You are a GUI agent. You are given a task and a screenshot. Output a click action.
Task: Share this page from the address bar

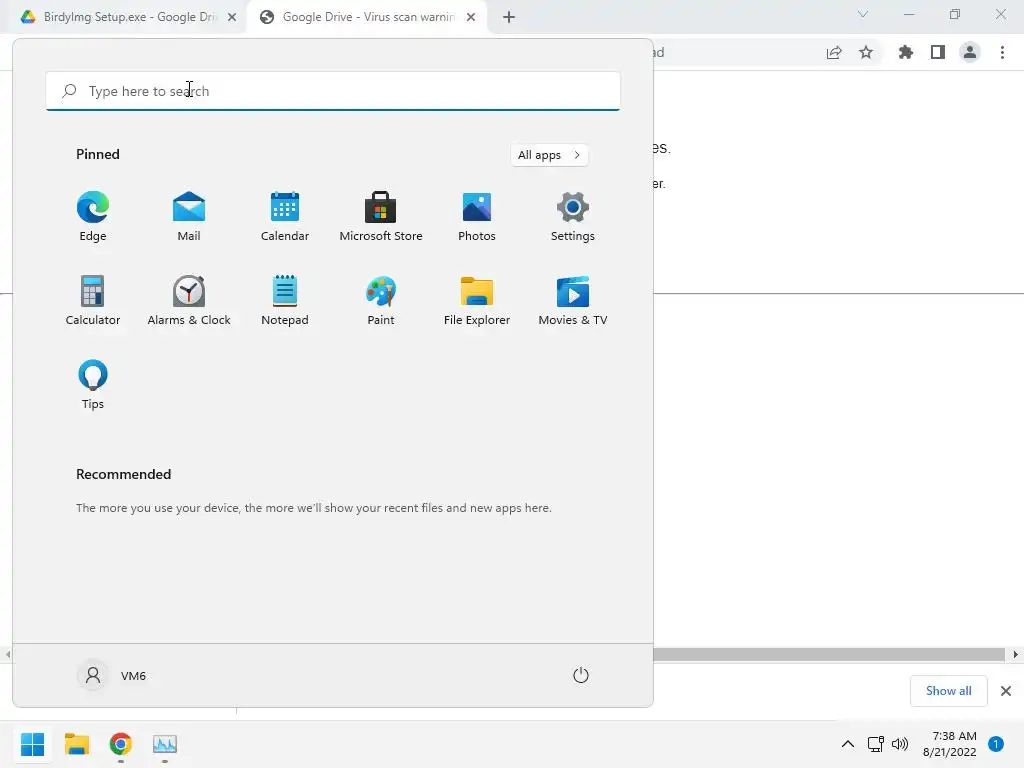click(834, 52)
